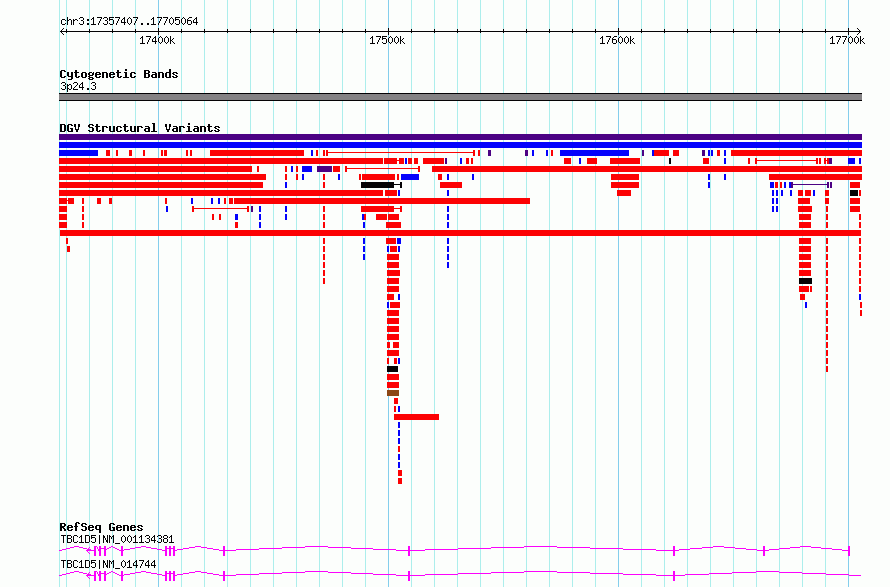The width and height of the screenshot is (890, 587).
Task: Click the 3p24.3 band label
Action: [78, 86]
